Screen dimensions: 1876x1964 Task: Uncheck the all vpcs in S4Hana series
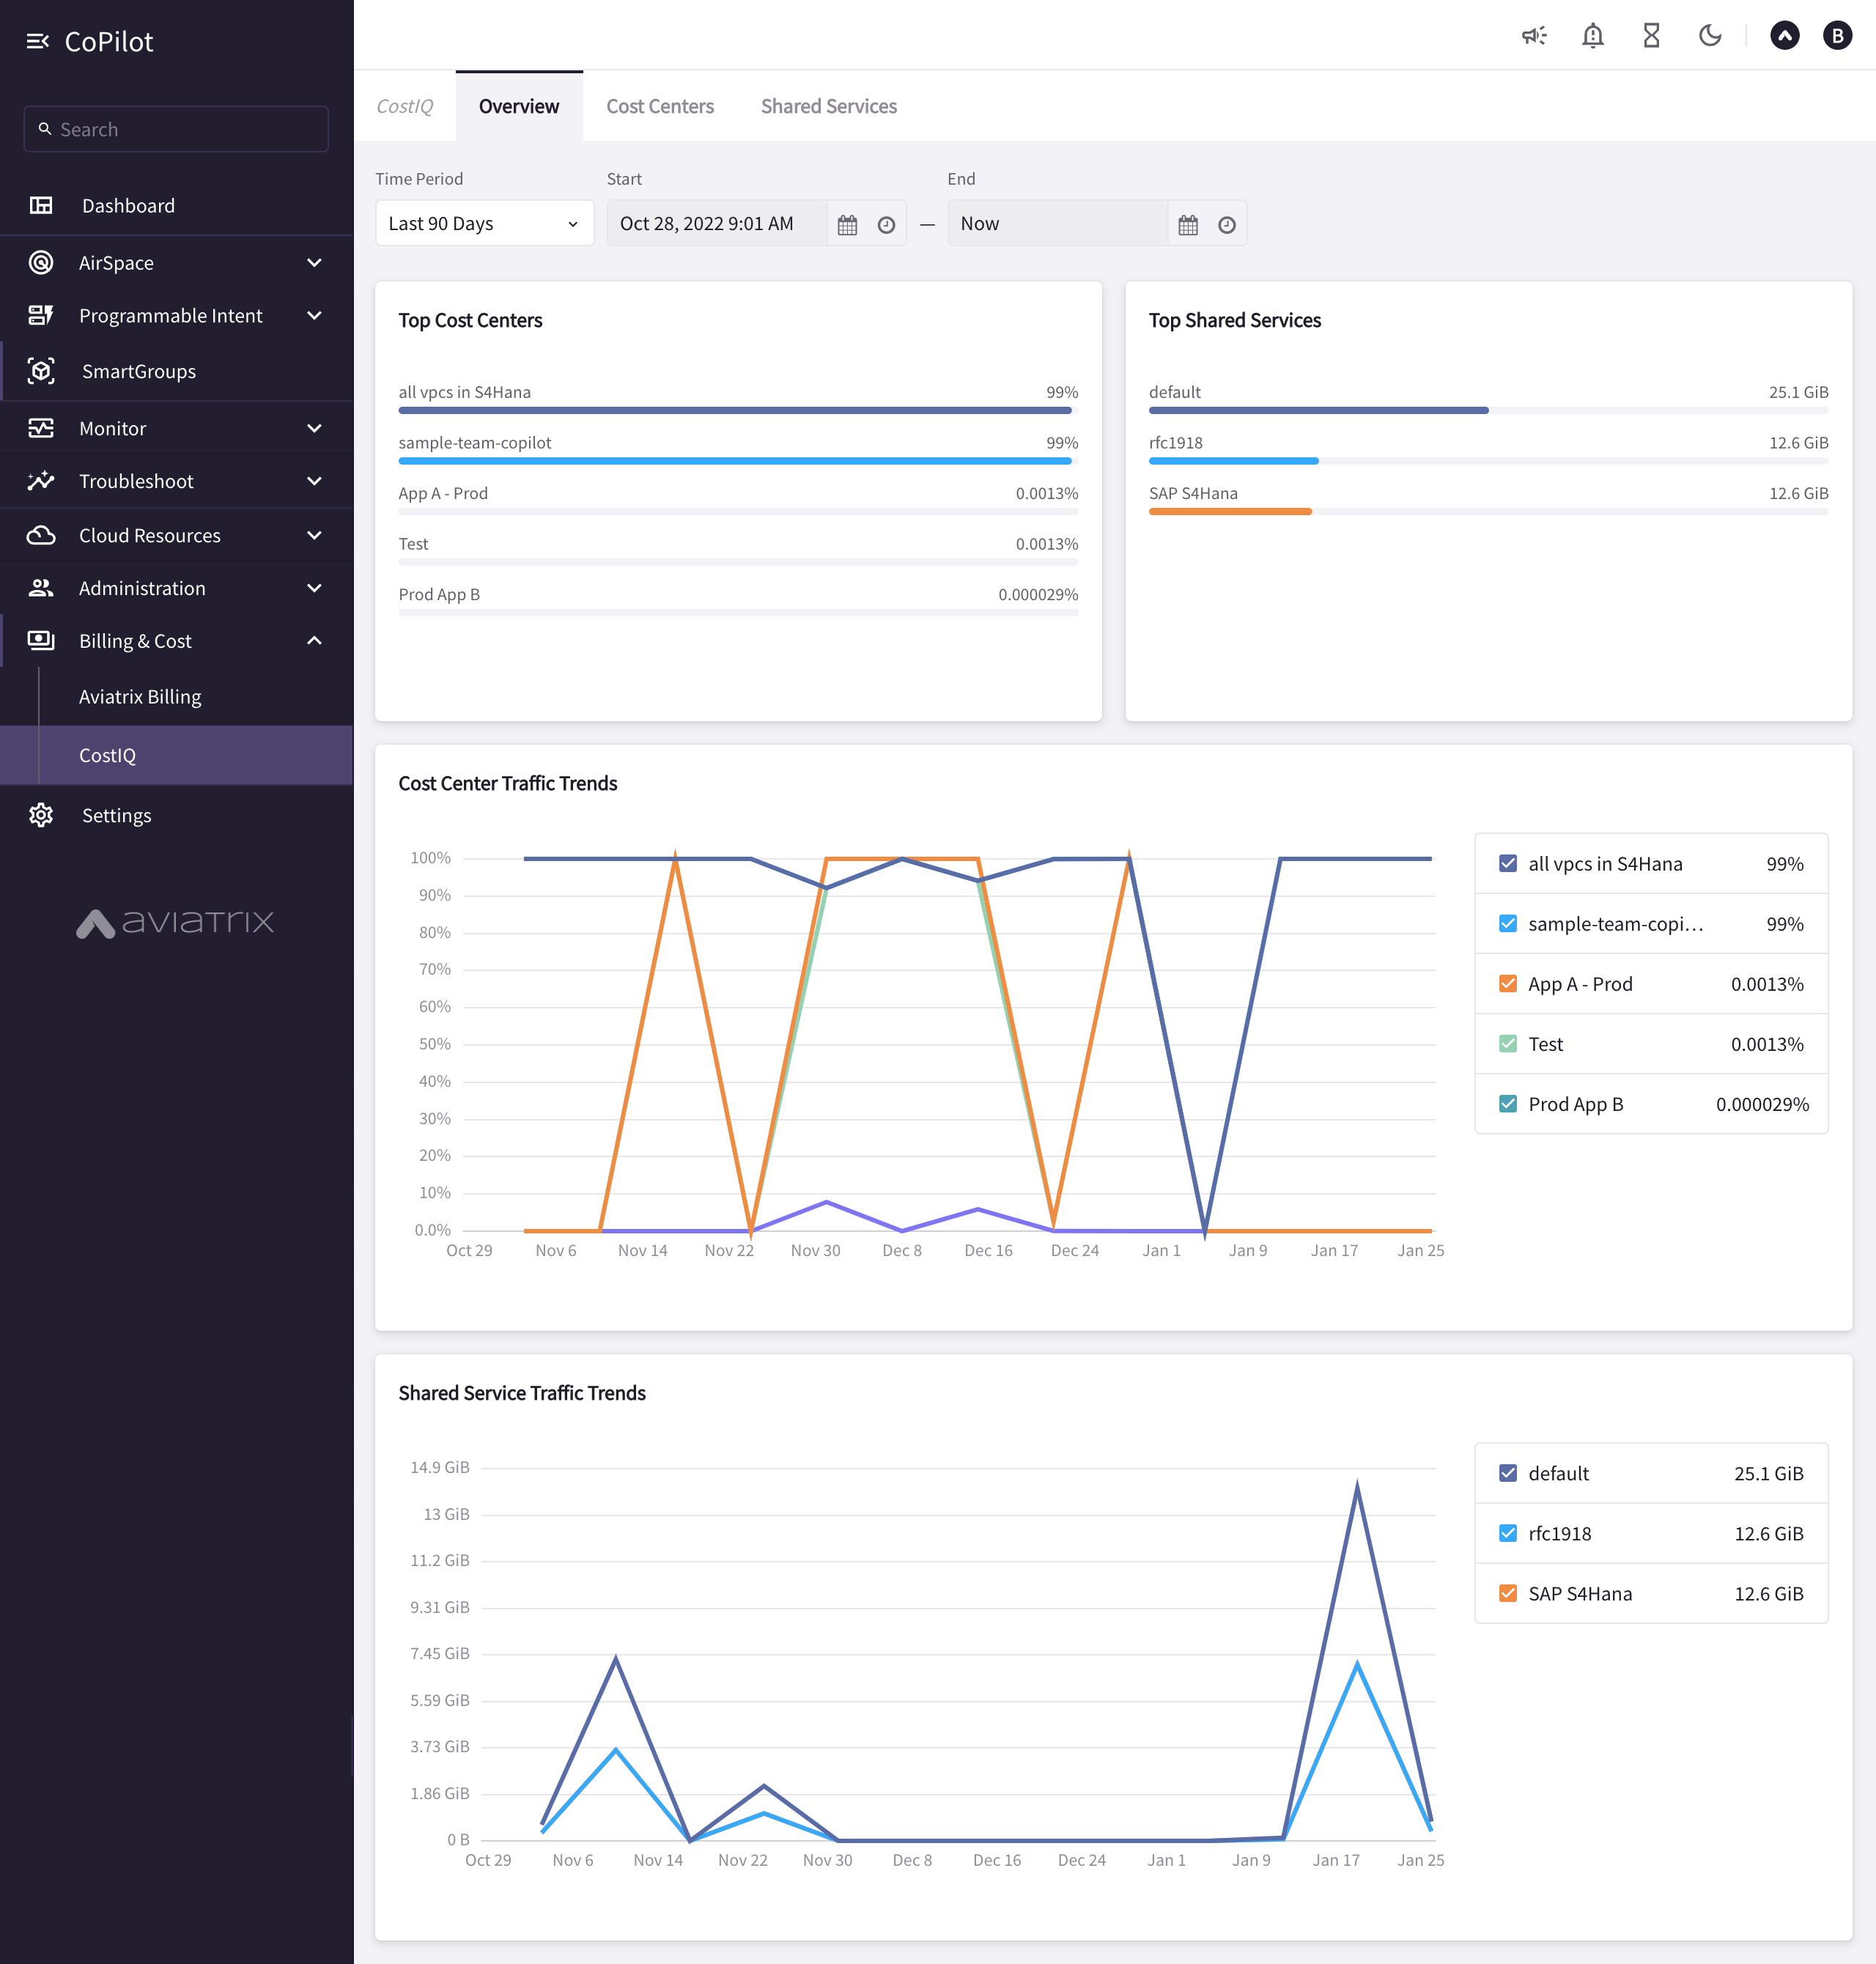(x=1507, y=863)
